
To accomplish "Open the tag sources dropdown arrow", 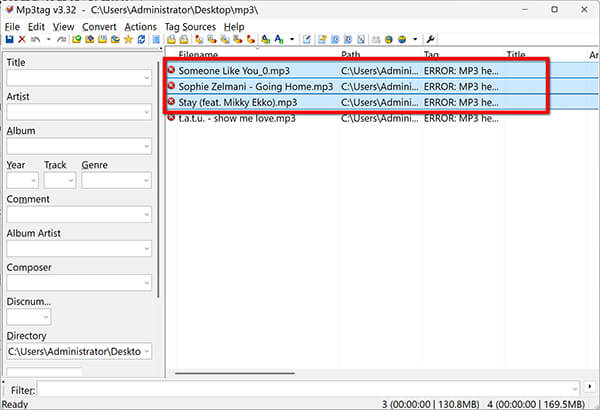I will coord(415,39).
